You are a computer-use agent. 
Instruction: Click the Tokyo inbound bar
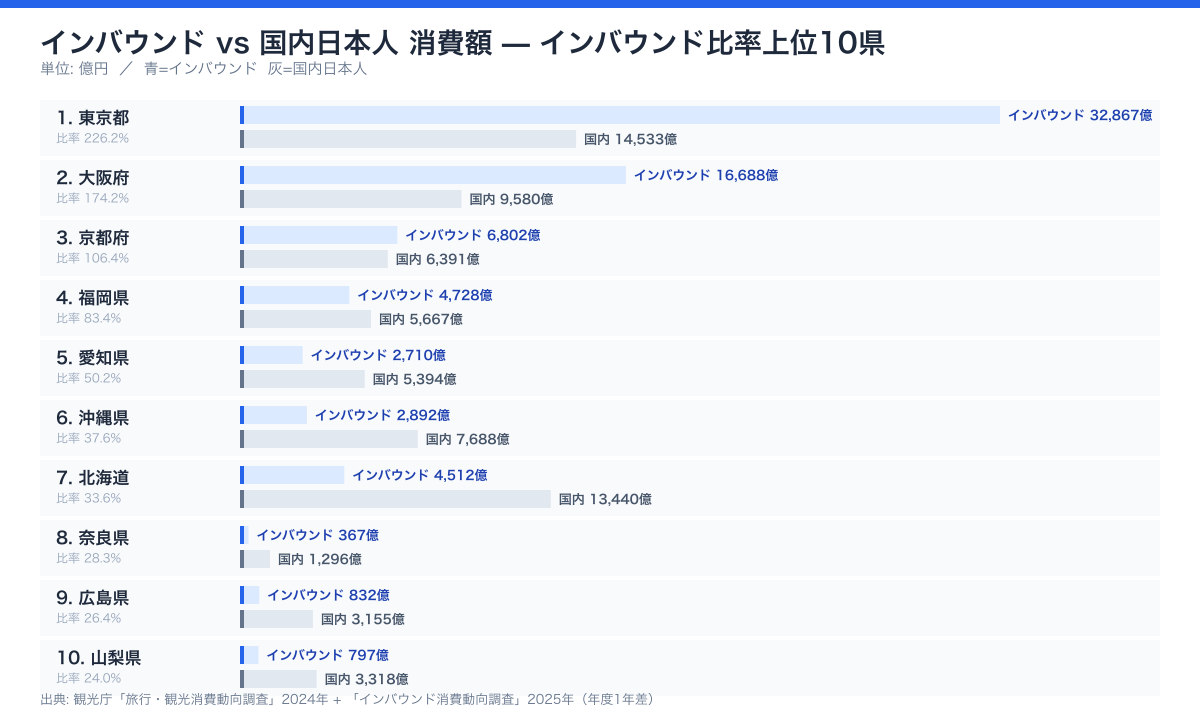coord(620,115)
